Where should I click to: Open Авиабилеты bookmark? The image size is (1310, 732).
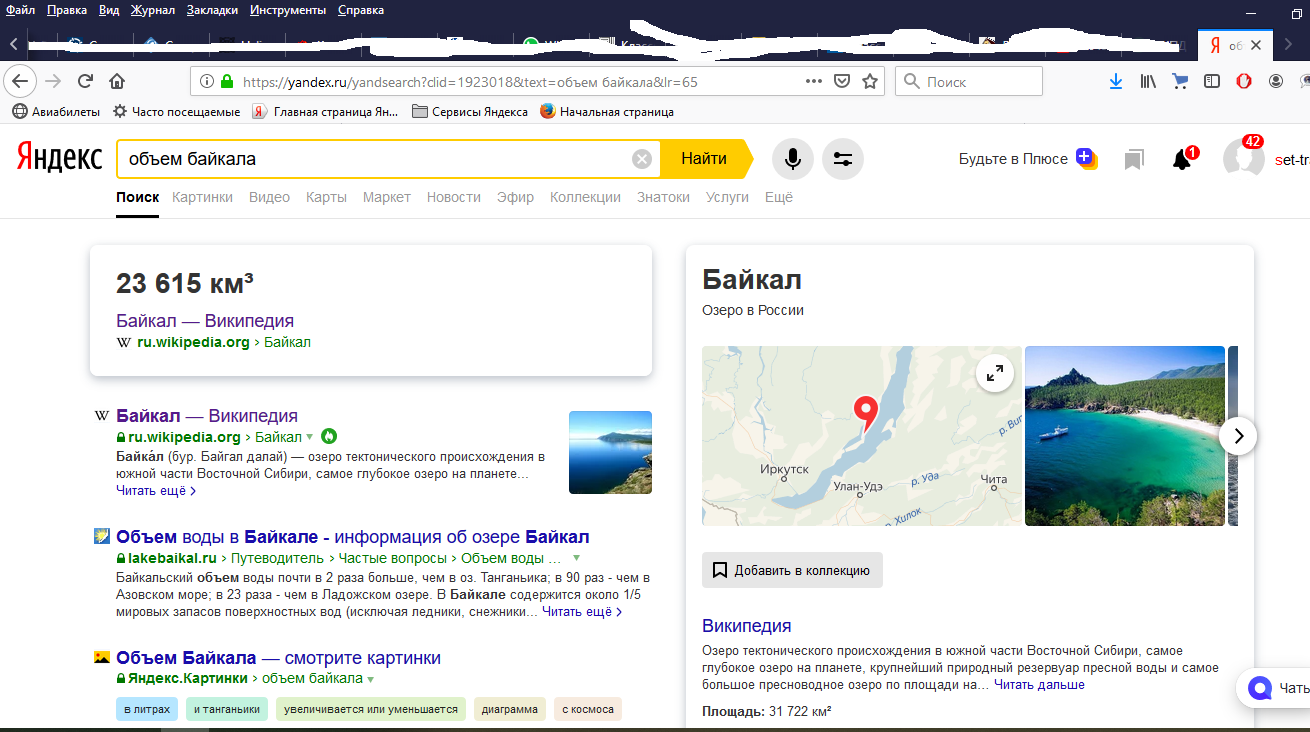pos(56,111)
